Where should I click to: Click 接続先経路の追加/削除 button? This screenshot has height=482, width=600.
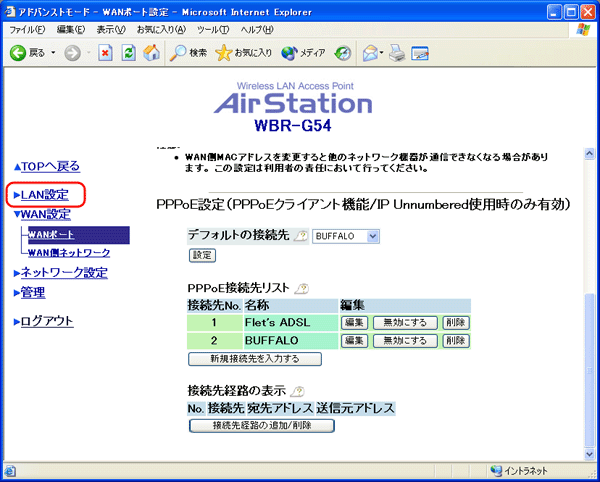point(262,426)
